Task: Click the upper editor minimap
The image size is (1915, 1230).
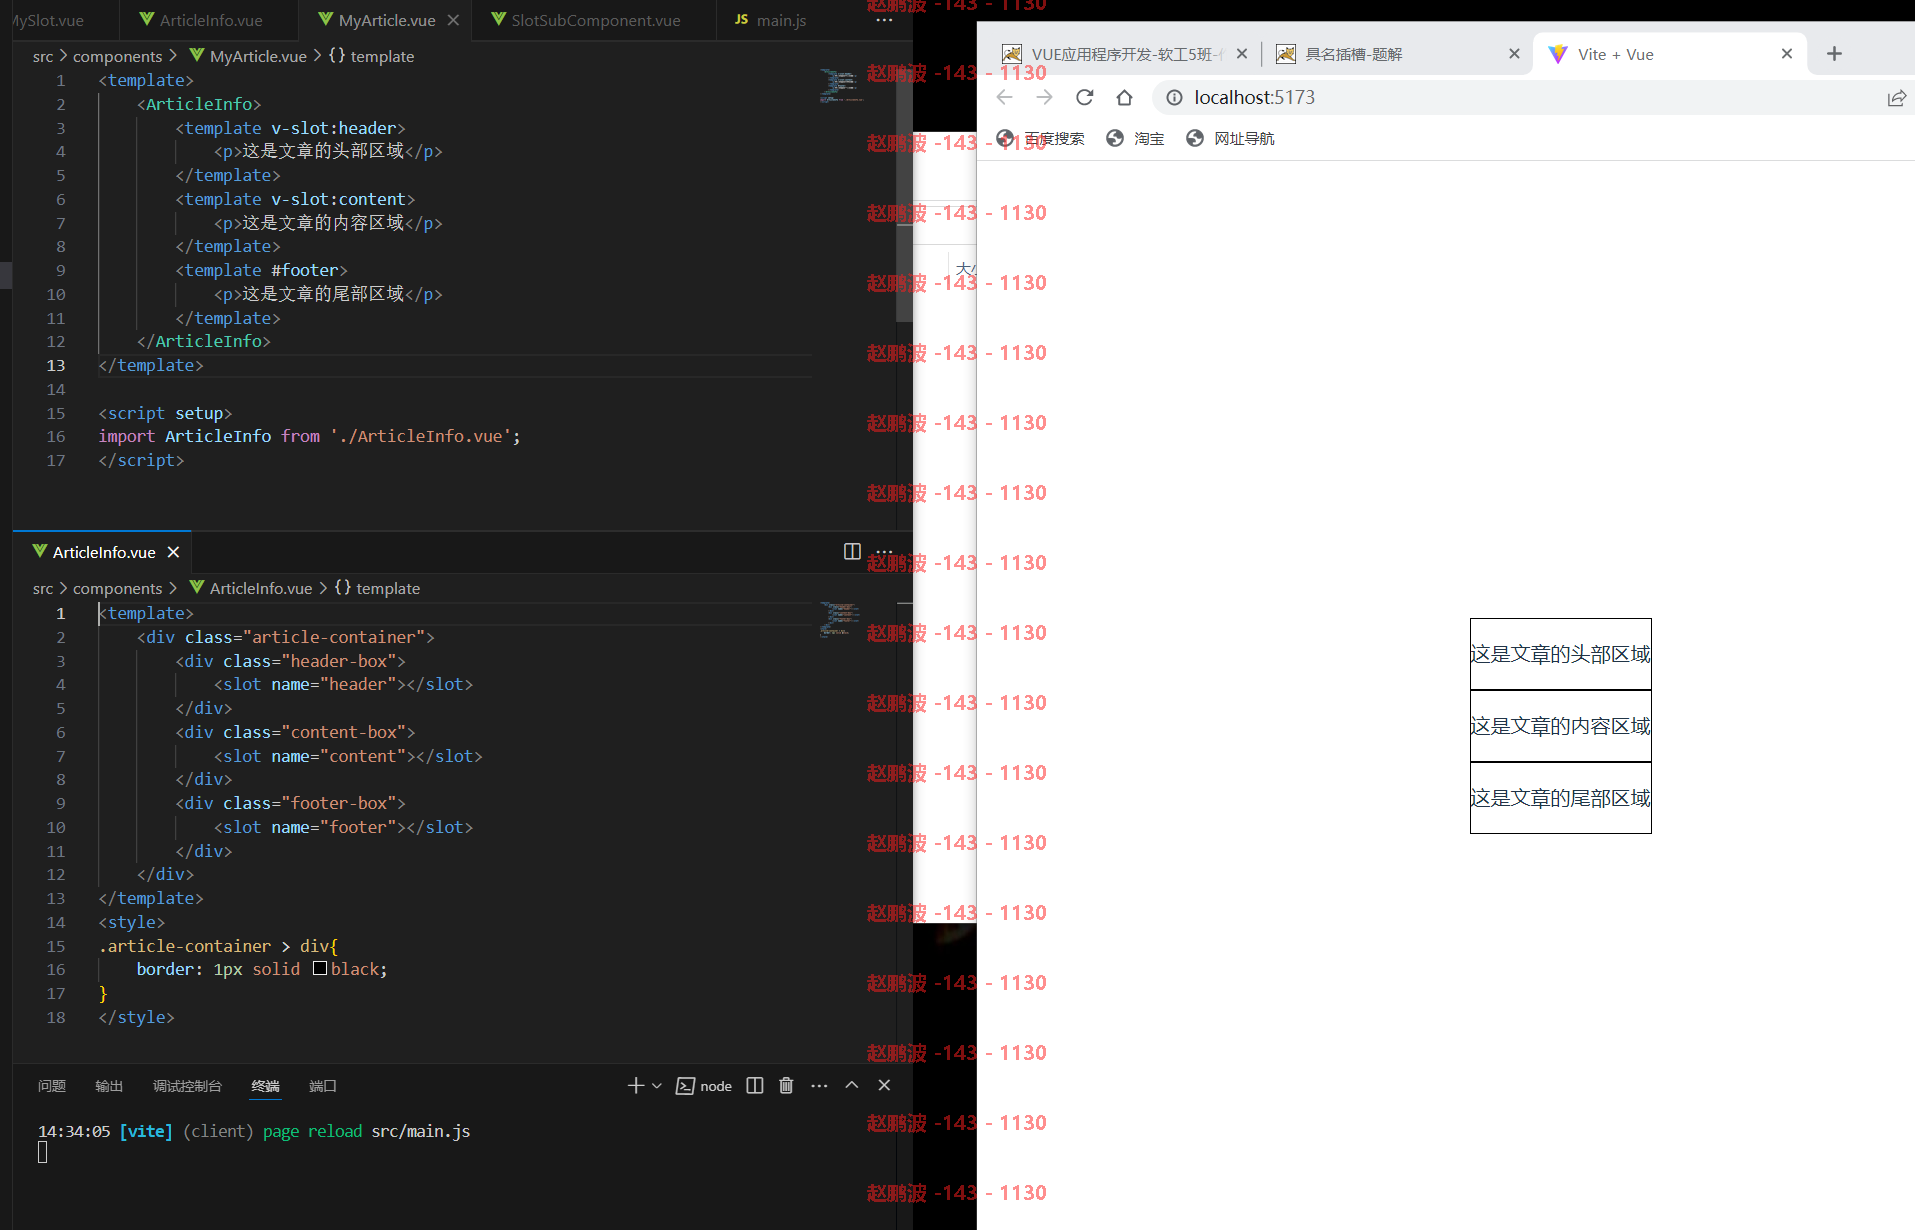Action: coord(841,86)
